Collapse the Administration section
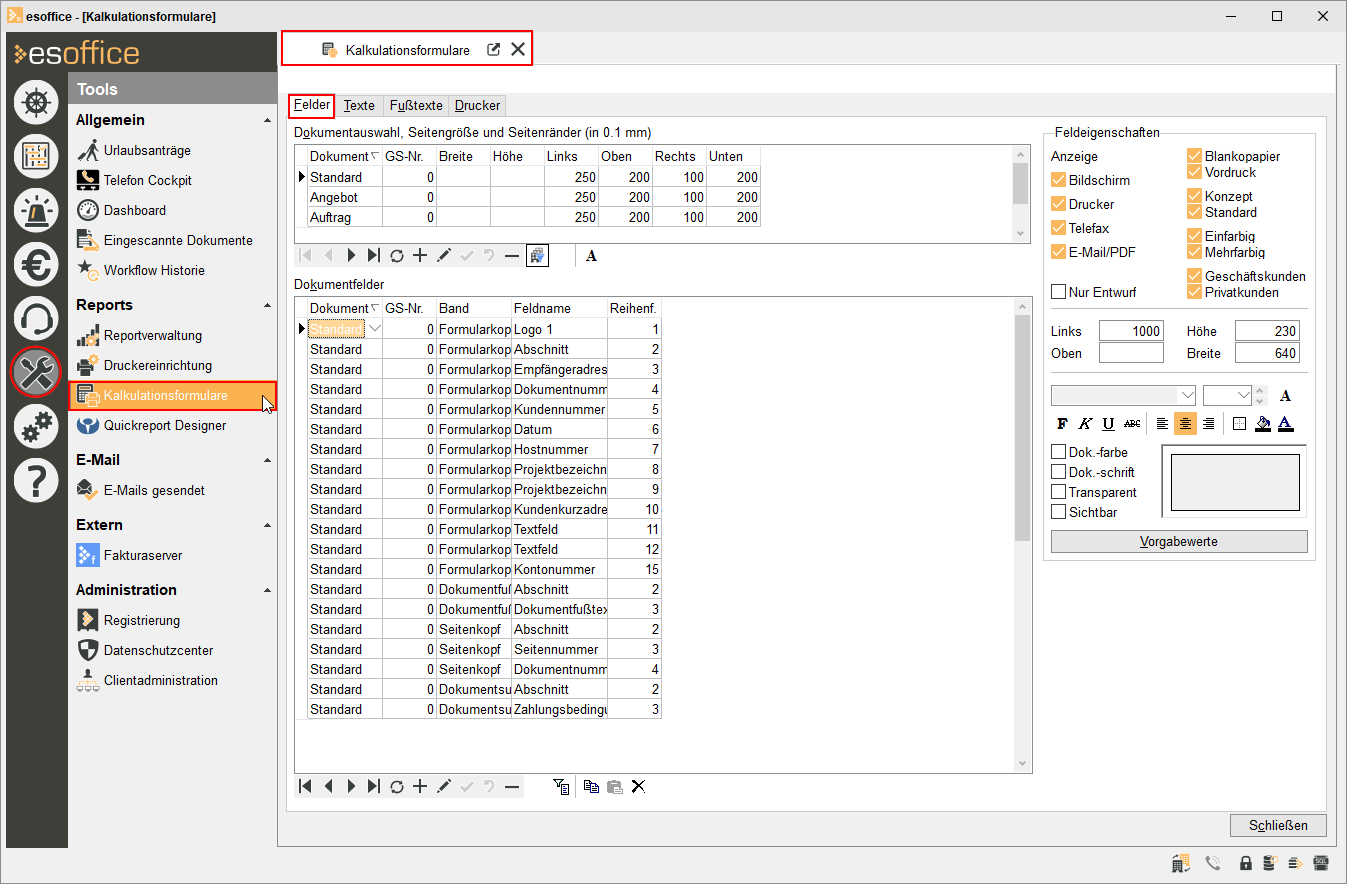 click(x=267, y=591)
